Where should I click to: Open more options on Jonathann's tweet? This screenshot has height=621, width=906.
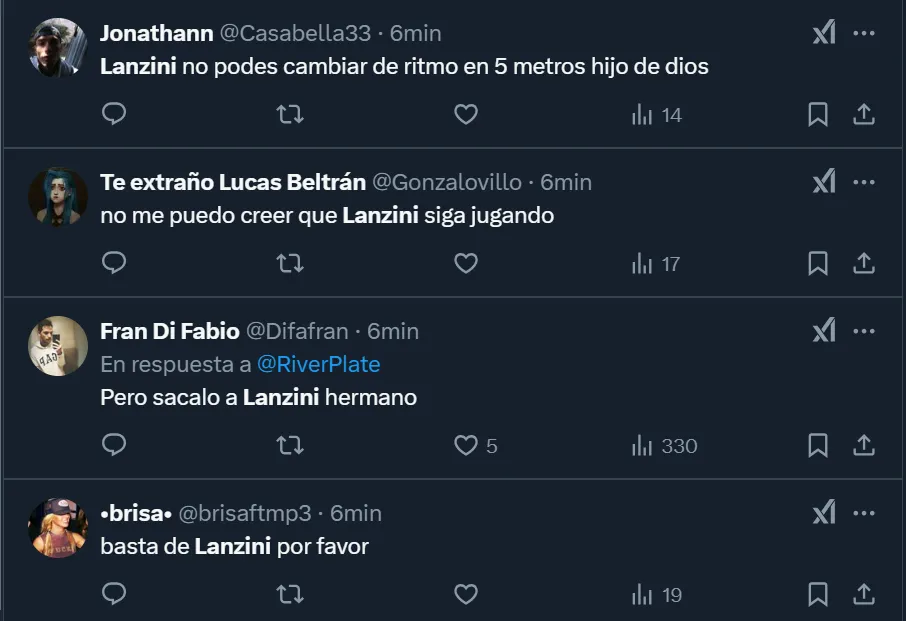pos(864,33)
